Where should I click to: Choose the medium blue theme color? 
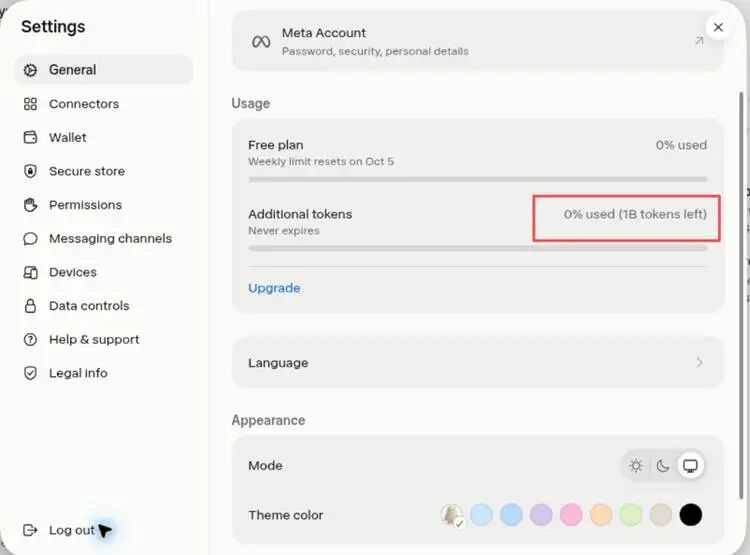click(x=511, y=515)
